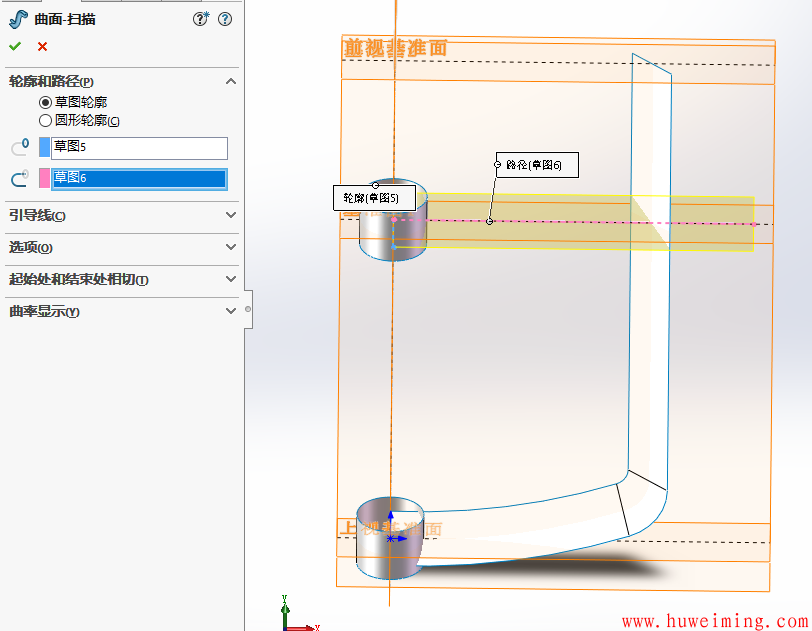Screen dimensions: 812x631
Task: Open the detailed help icon with star
Action: point(201,19)
